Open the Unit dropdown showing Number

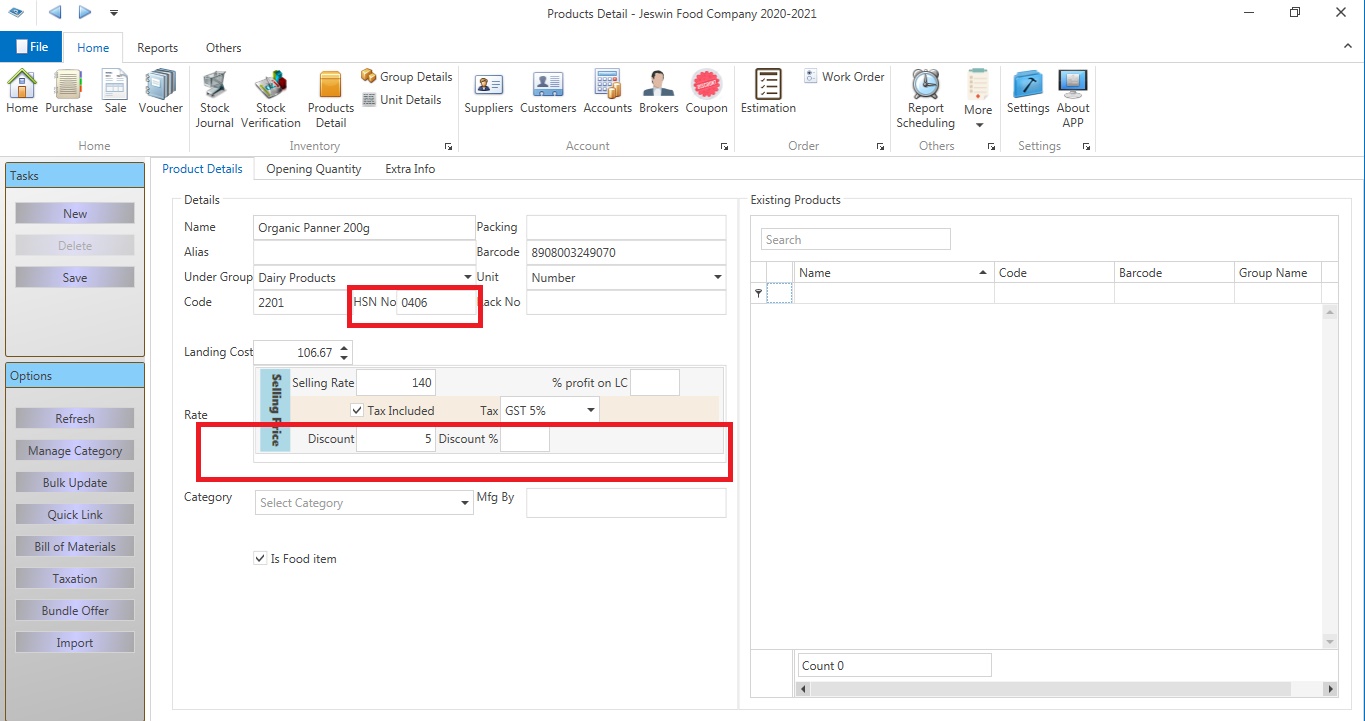click(717, 277)
